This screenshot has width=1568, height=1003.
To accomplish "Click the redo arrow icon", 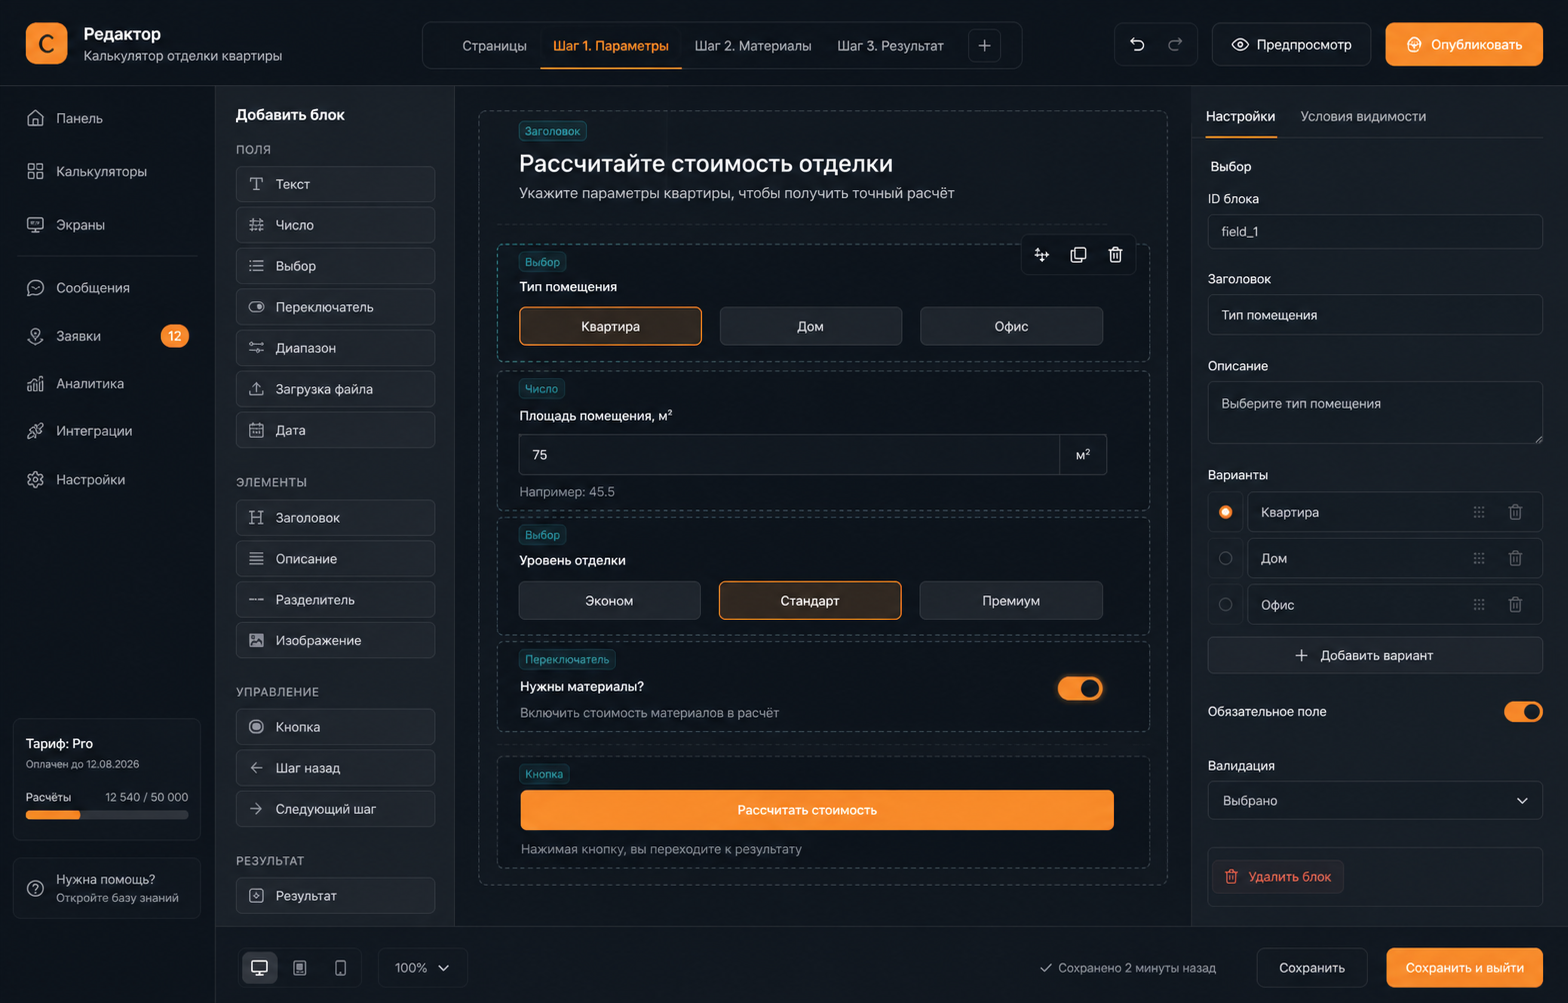I will click(1175, 44).
